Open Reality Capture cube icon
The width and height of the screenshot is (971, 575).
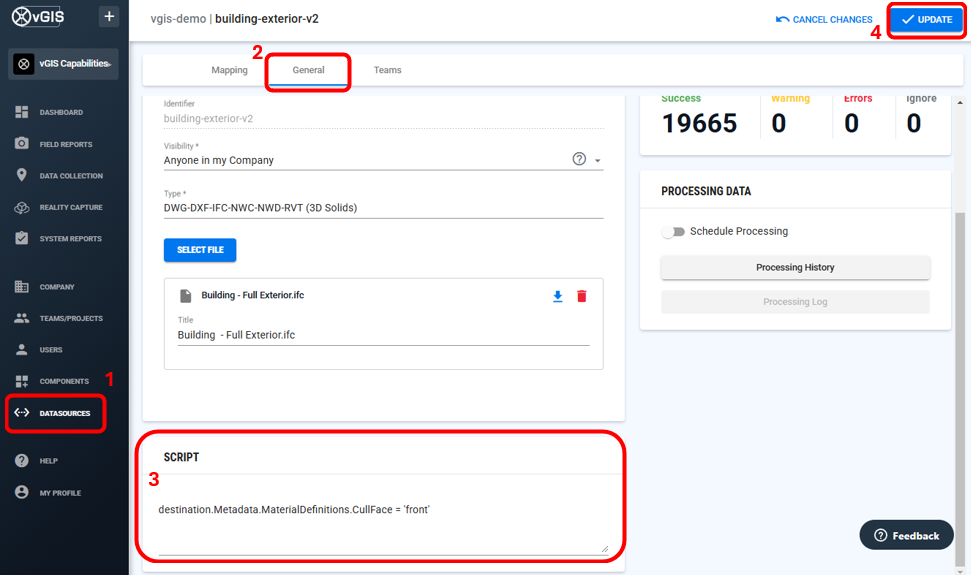point(22,207)
